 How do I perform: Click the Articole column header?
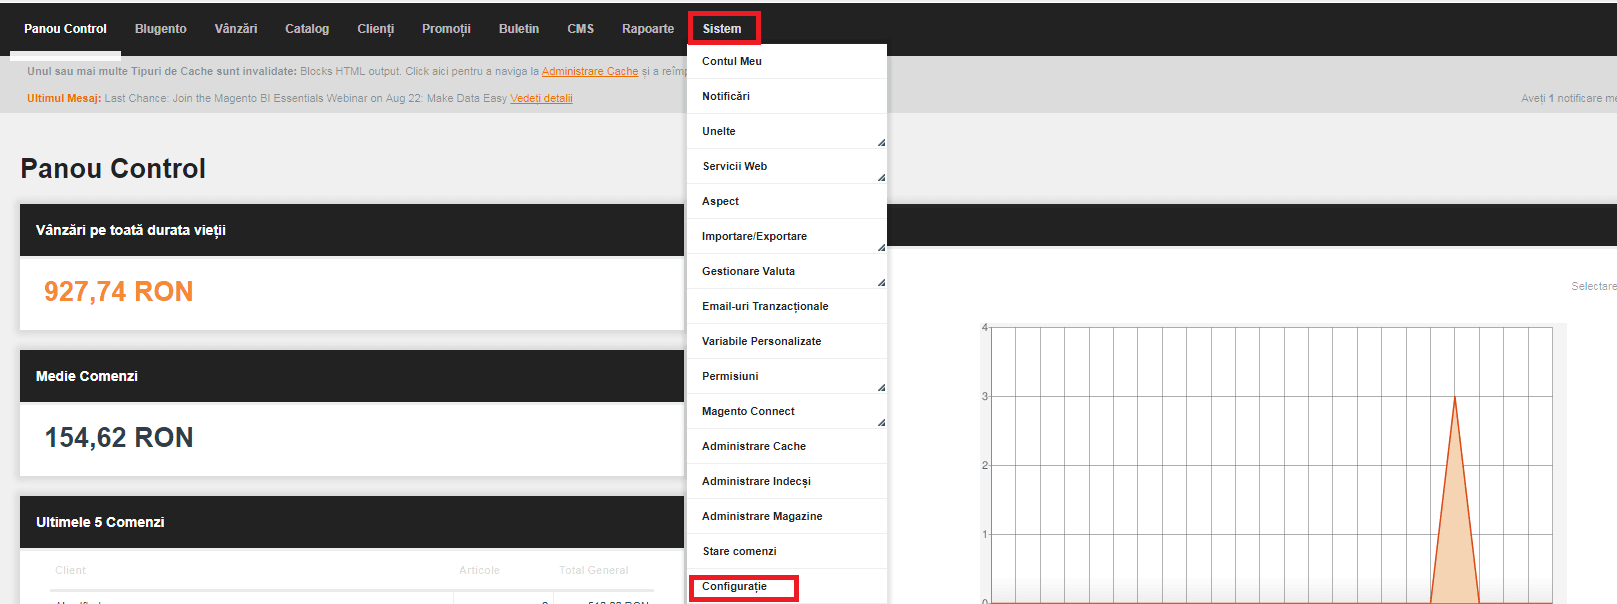479,570
